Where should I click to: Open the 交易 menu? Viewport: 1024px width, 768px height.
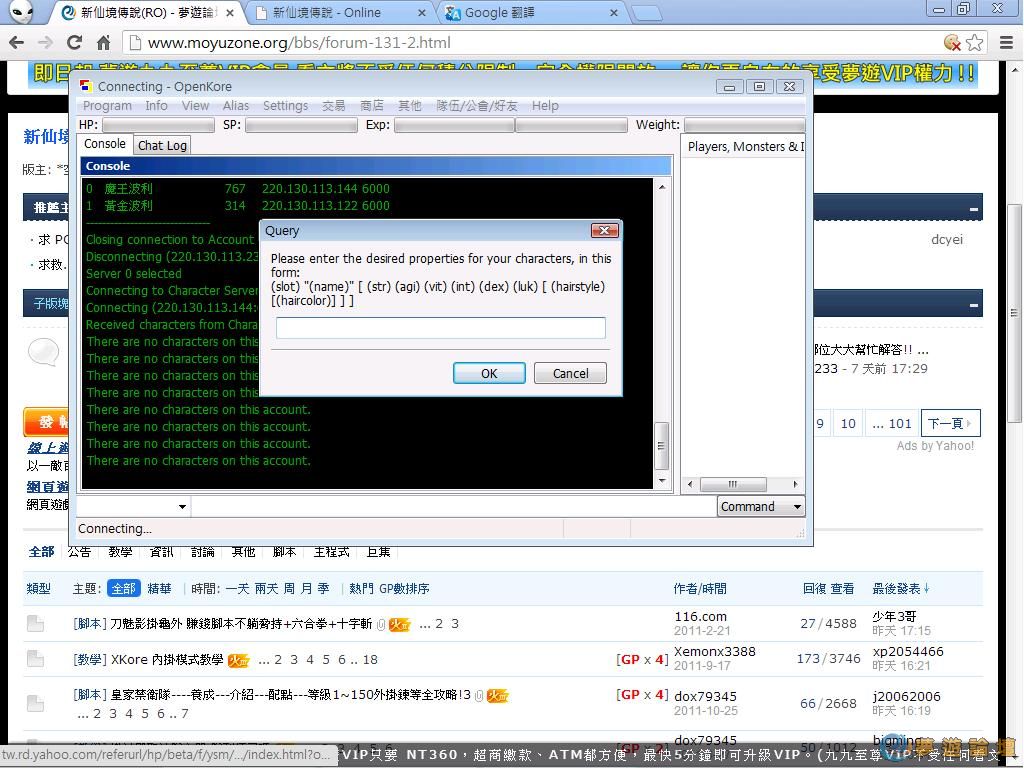(x=334, y=106)
